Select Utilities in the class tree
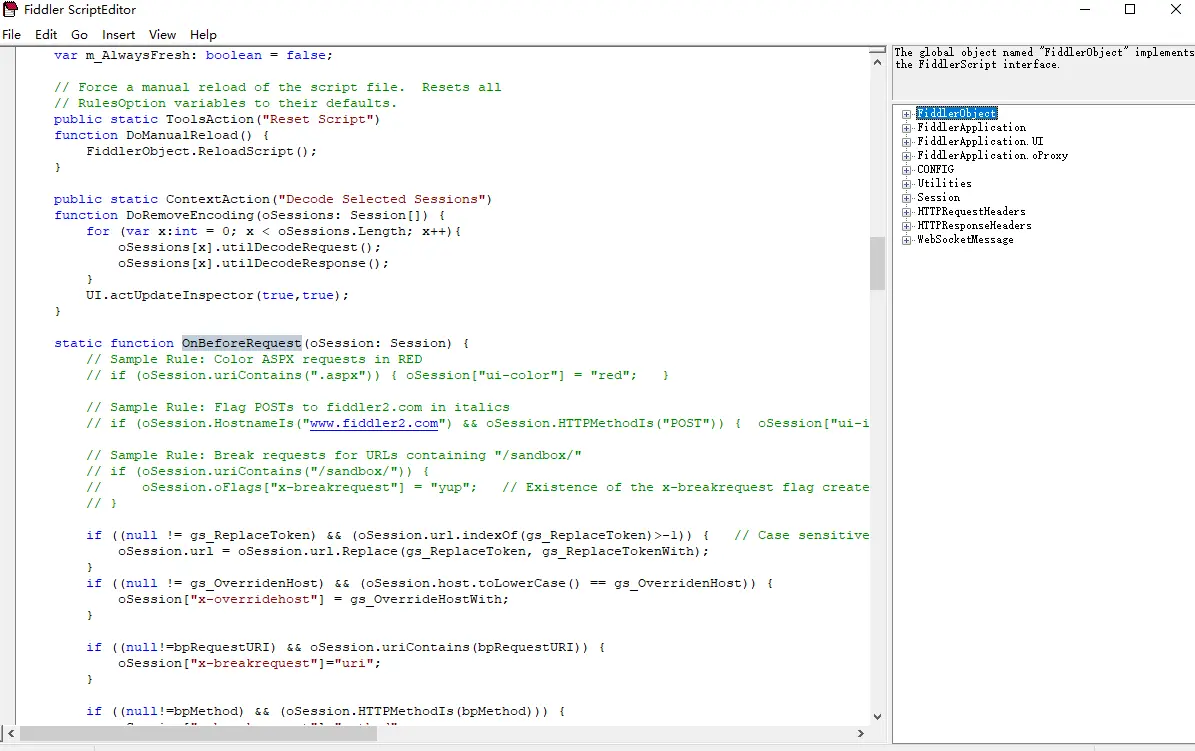The width and height of the screenshot is (1195, 751). (x=944, y=183)
